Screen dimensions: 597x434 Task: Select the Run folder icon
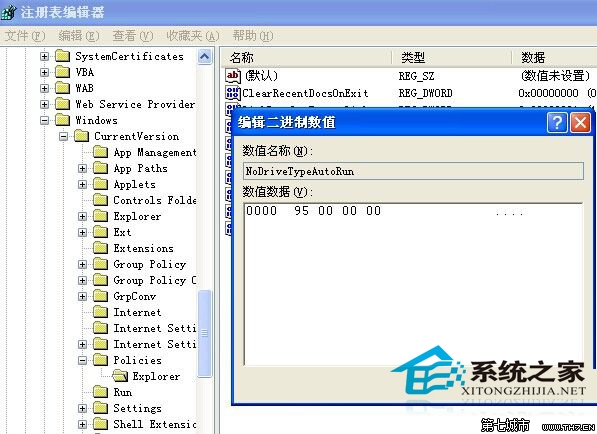point(101,392)
